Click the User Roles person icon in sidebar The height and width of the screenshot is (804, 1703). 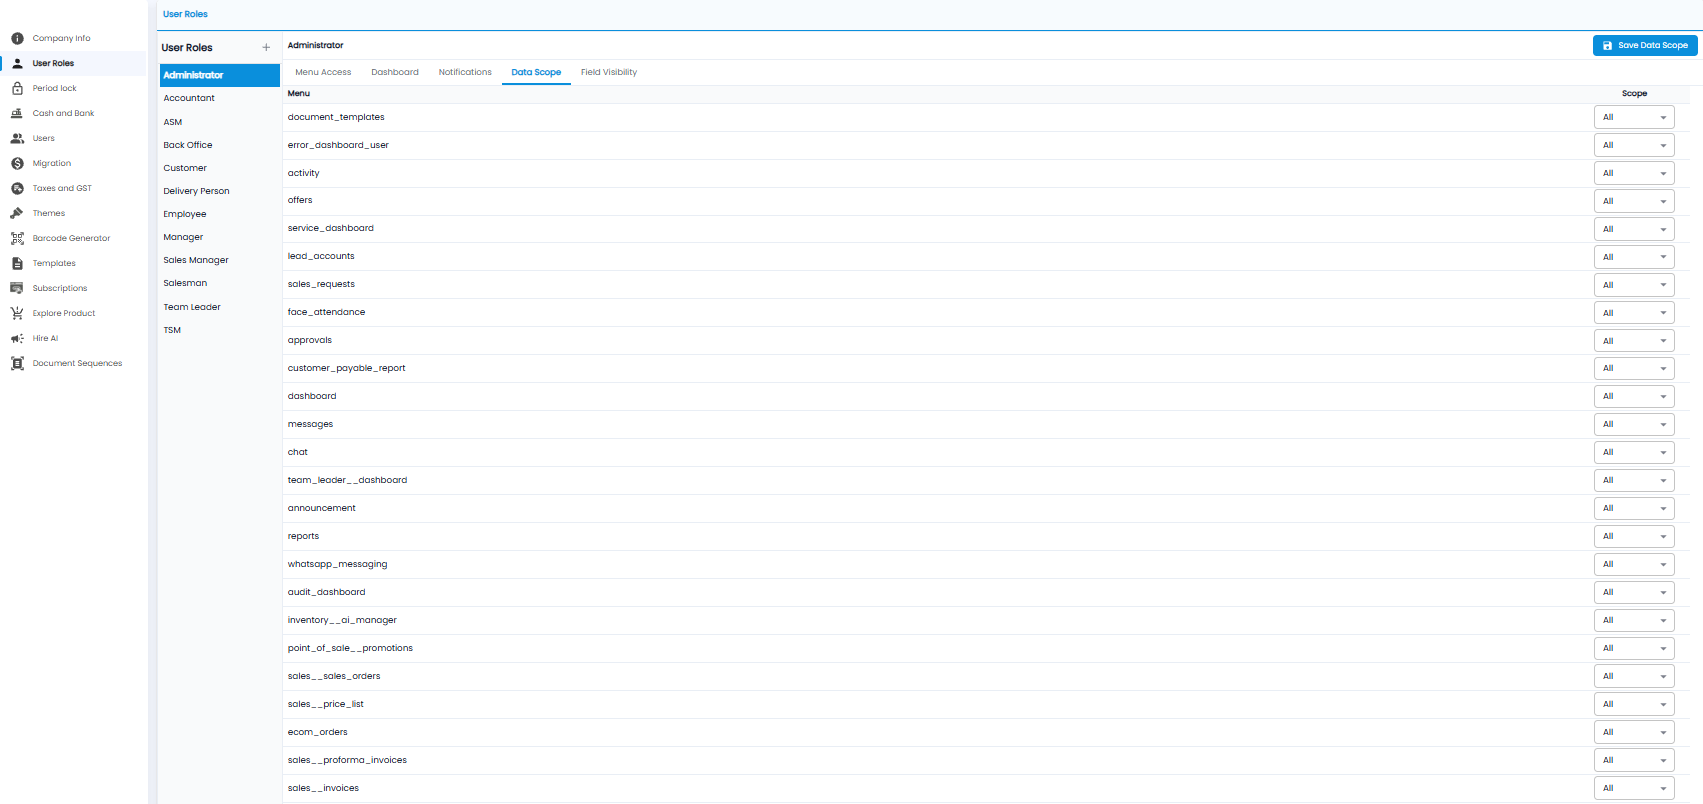[x=17, y=63]
